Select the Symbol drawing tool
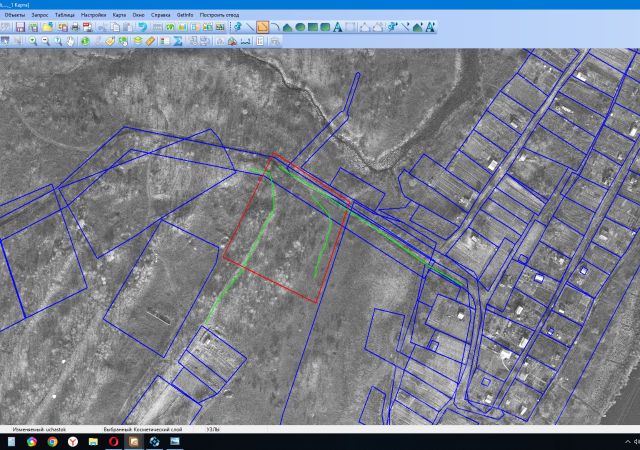Image resolution: width=640 pixels, height=450 pixels. pos(238,27)
